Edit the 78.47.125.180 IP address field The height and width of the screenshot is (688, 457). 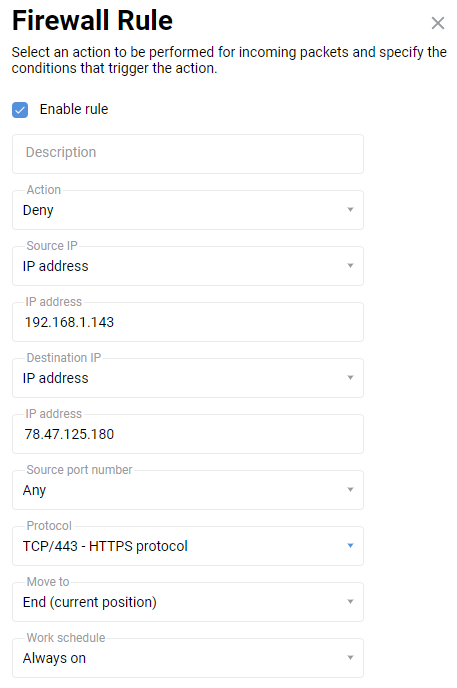point(188,434)
